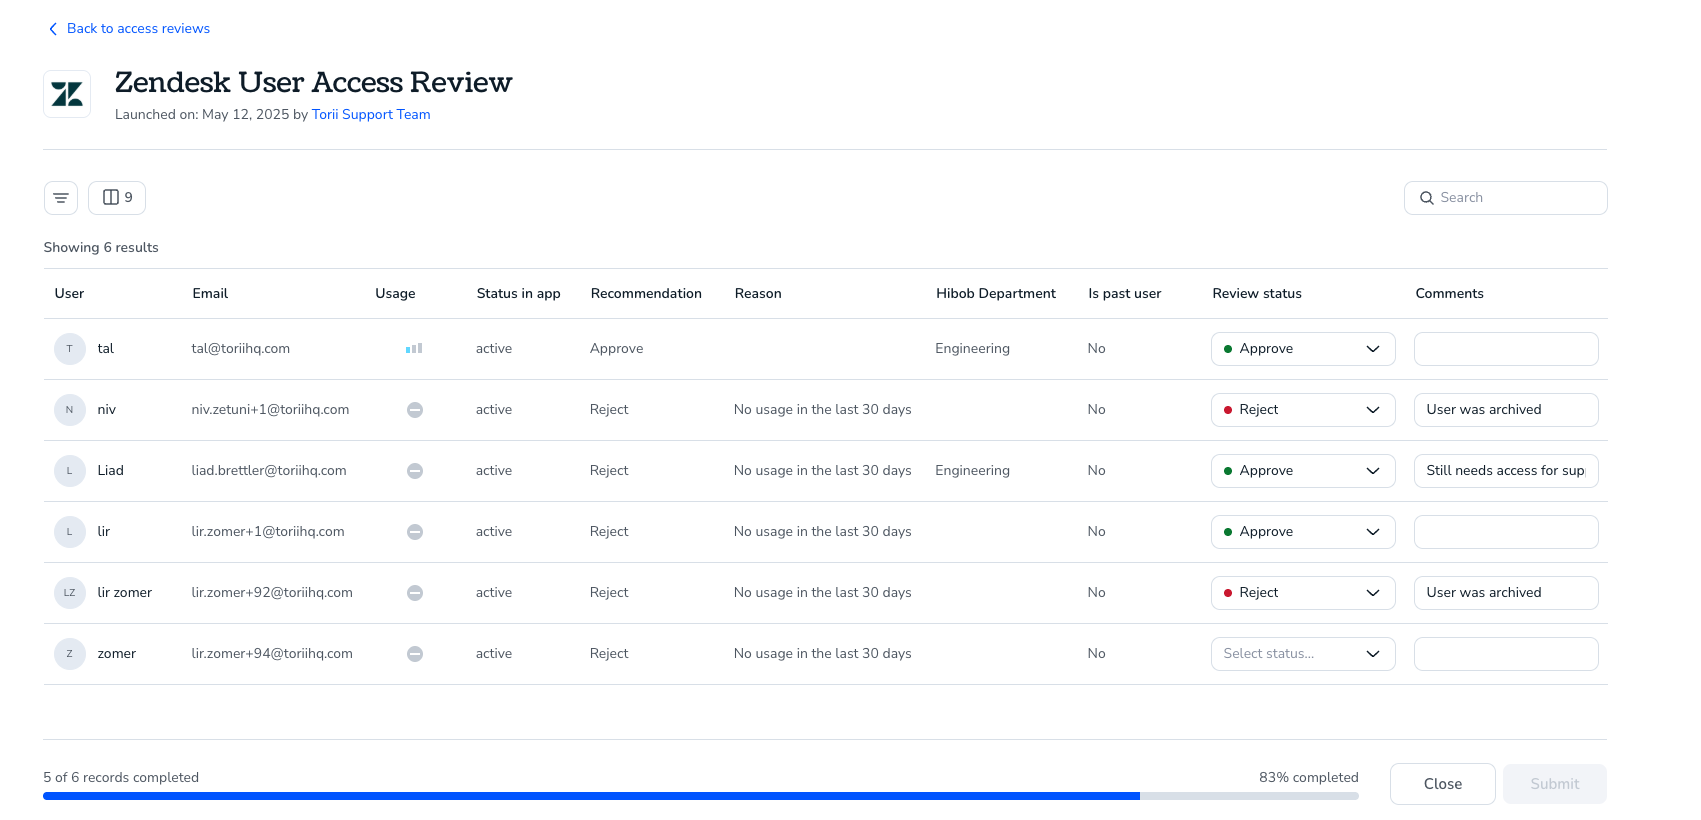Click email niv.zetuni+1@toriihq.com
1701x820 pixels.
click(x=270, y=410)
